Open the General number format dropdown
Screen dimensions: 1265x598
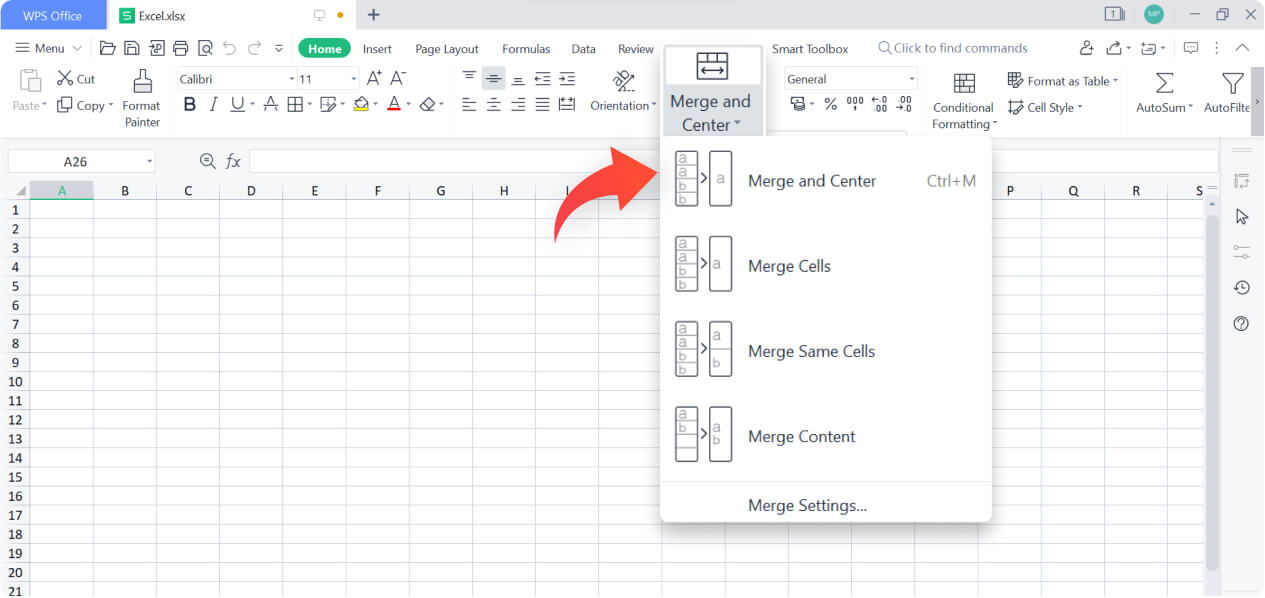[912, 78]
